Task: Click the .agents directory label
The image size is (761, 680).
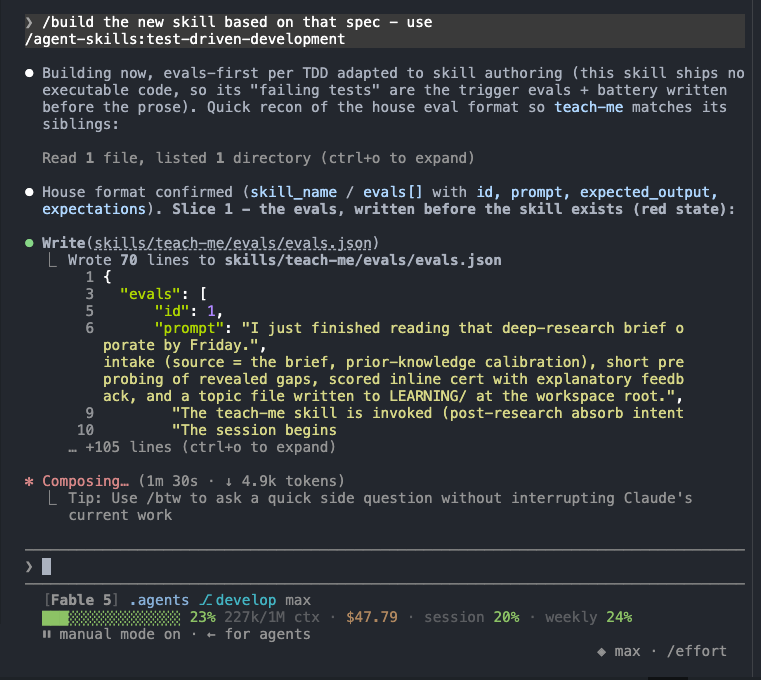Action: [x=159, y=600]
